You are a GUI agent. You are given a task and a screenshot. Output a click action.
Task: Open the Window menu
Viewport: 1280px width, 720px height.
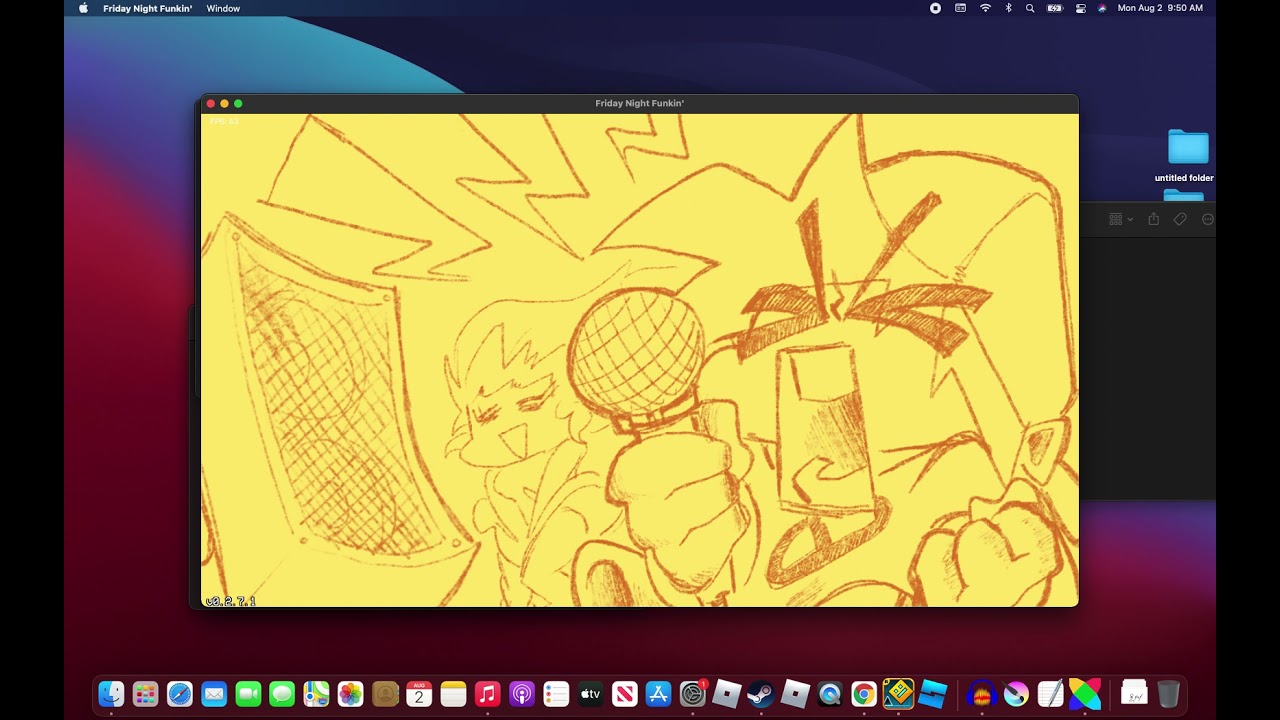[223, 8]
